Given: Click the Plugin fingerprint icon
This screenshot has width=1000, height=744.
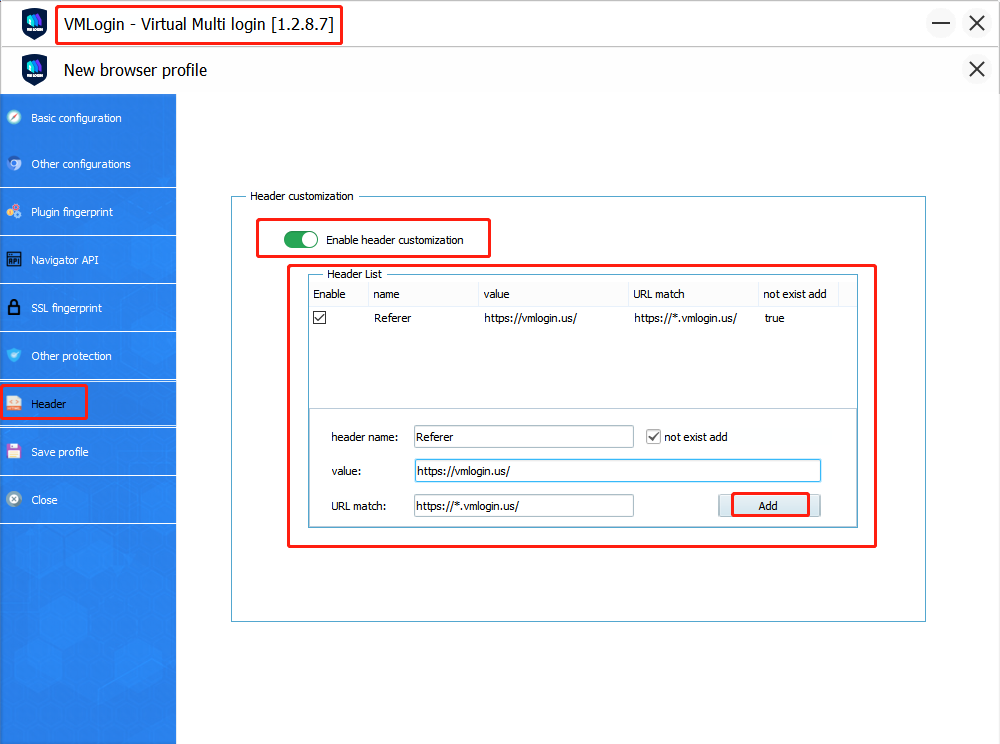Looking at the screenshot, I should coord(14,212).
